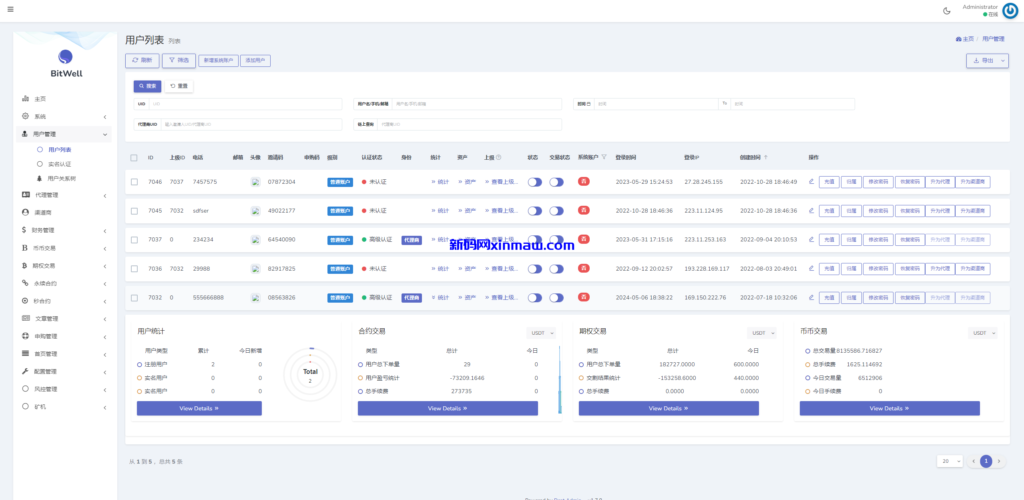Check the select-all checkbox in table header
The height and width of the screenshot is (500, 1024).
[x=134, y=157]
